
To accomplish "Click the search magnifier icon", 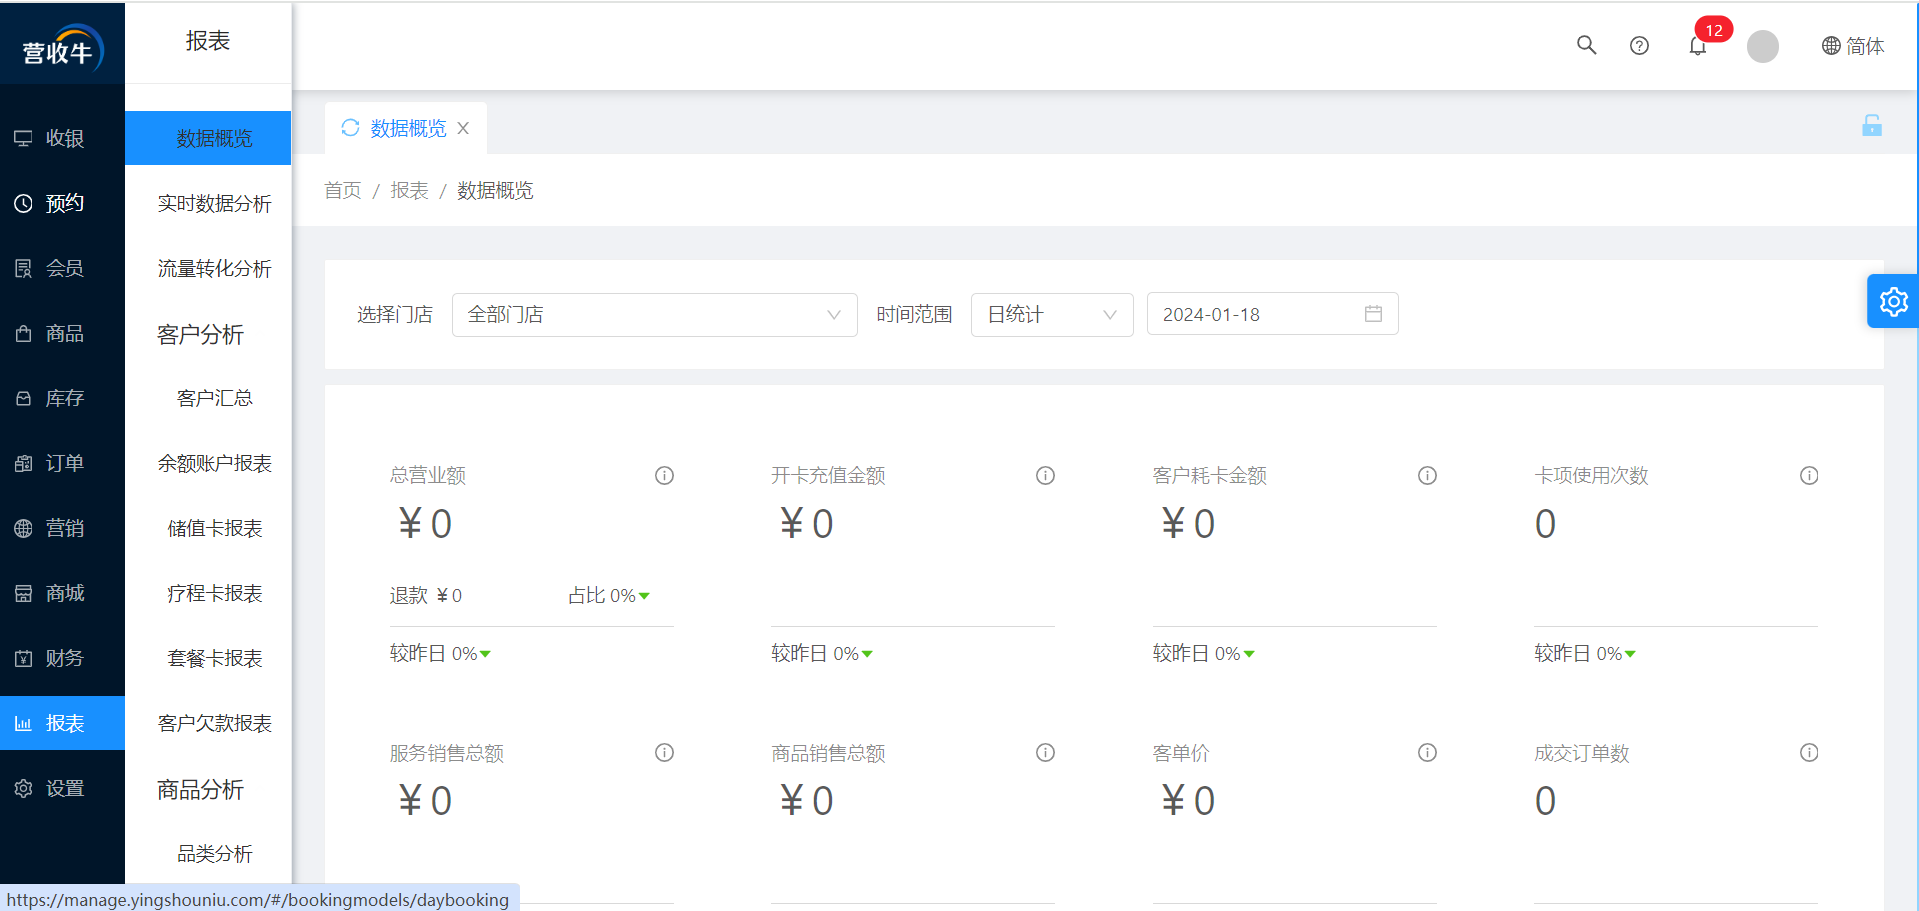I will coord(1586,45).
